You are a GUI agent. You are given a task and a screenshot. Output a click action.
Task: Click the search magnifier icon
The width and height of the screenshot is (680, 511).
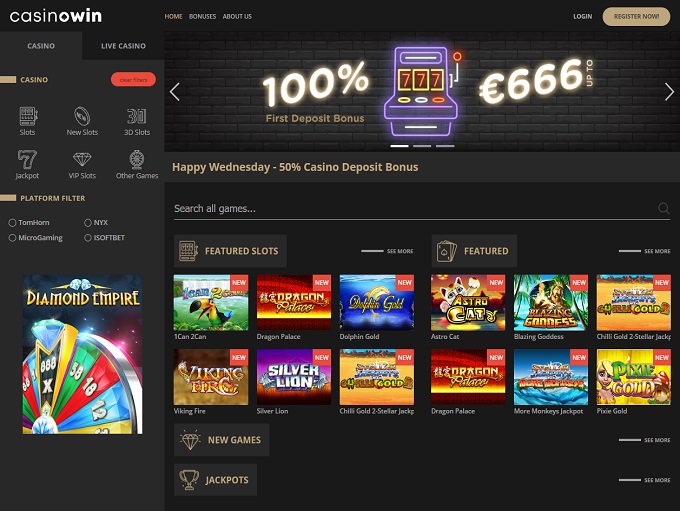click(x=663, y=208)
